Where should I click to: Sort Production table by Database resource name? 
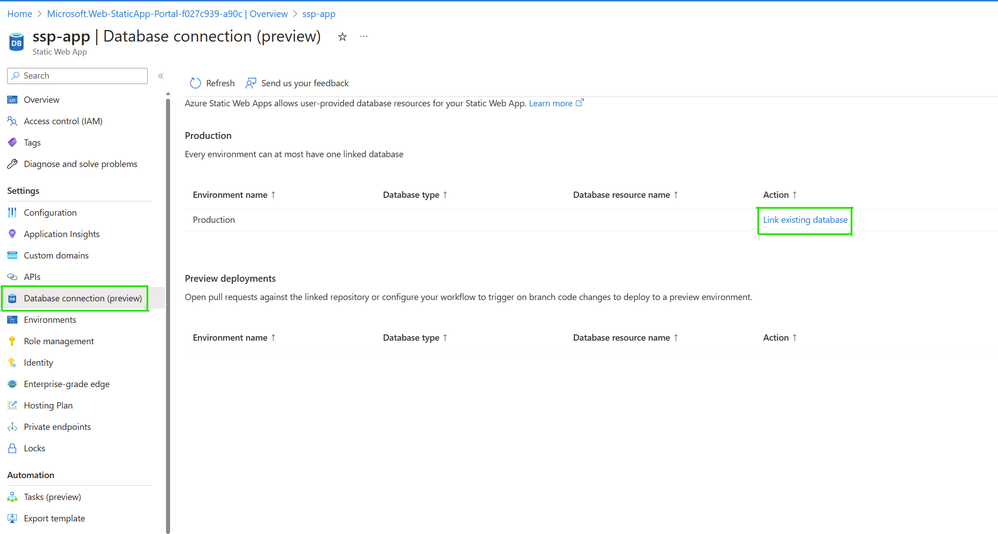[x=626, y=195]
